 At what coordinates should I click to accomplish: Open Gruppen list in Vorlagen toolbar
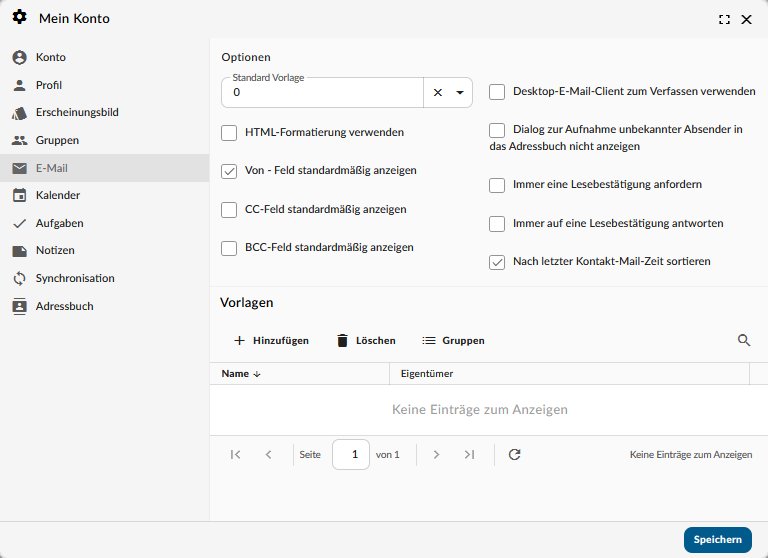coord(453,340)
